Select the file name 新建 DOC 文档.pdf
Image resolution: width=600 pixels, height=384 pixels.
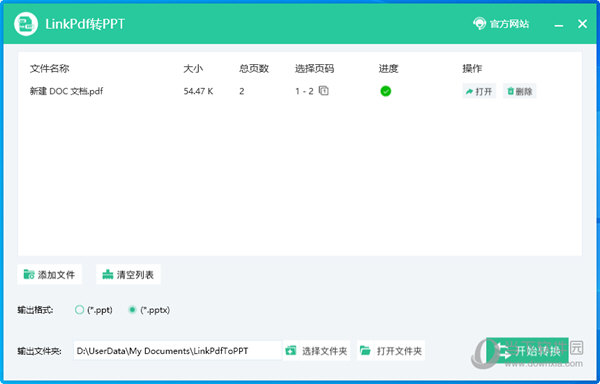[67, 91]
